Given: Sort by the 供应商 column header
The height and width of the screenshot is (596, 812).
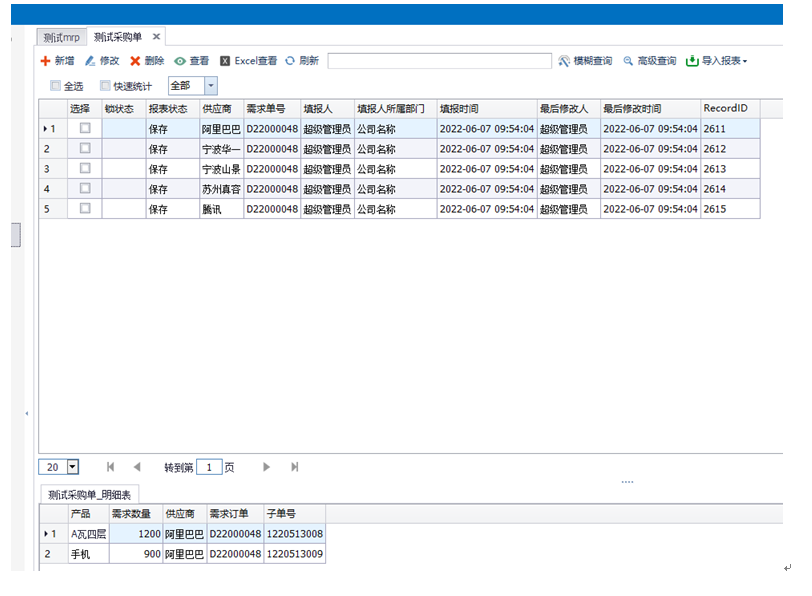Looking at the screenshot, I should (x=217, y=108).
